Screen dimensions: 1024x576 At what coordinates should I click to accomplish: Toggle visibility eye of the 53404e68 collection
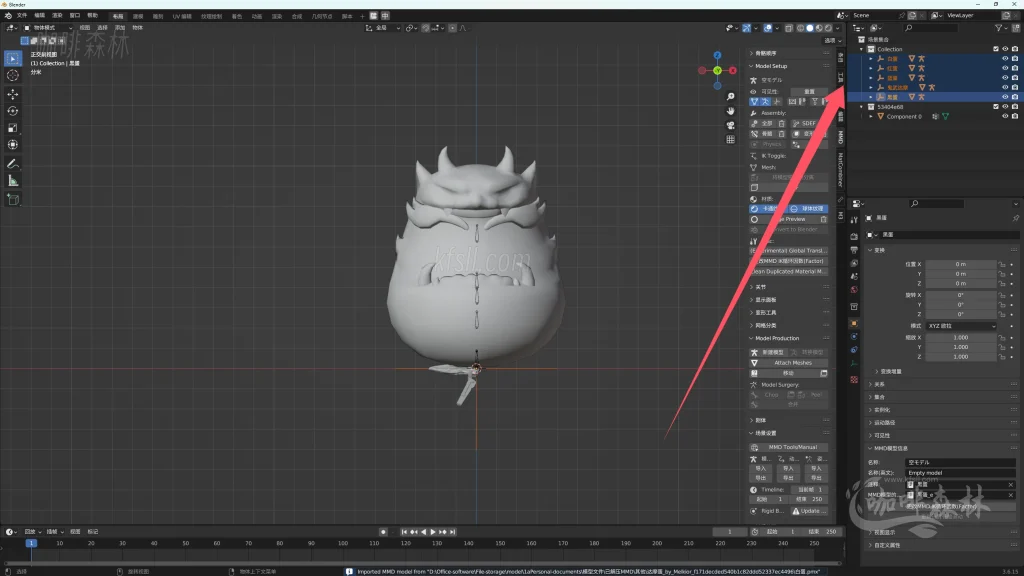pyautogui.click(x=1005, y=107)
